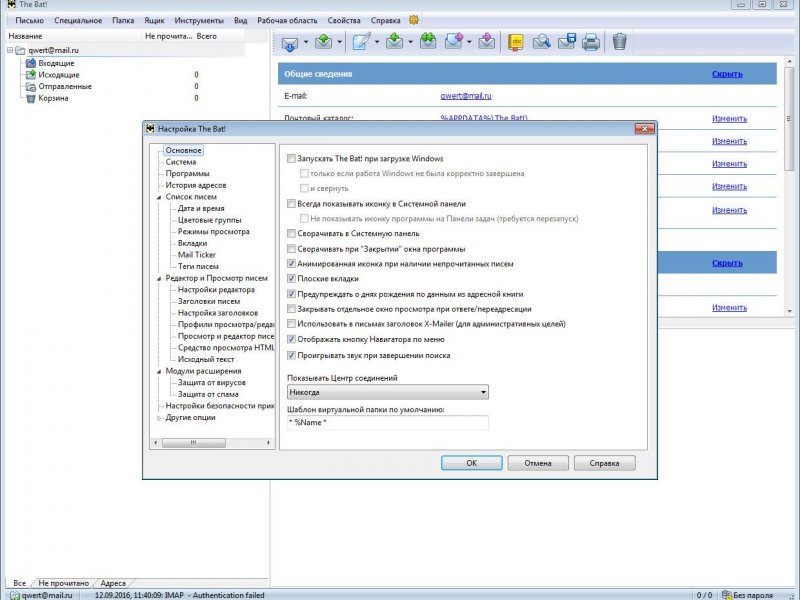Image resolution: width=800 pixels, height=600 pixels.
Task: Open the Специальное menu
Action: [x=78, y=20]
